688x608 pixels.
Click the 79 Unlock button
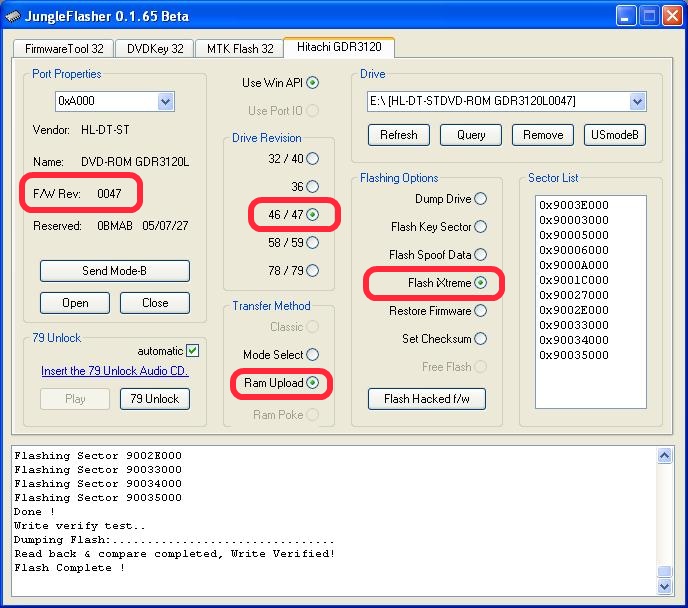(x=155, y=399)
